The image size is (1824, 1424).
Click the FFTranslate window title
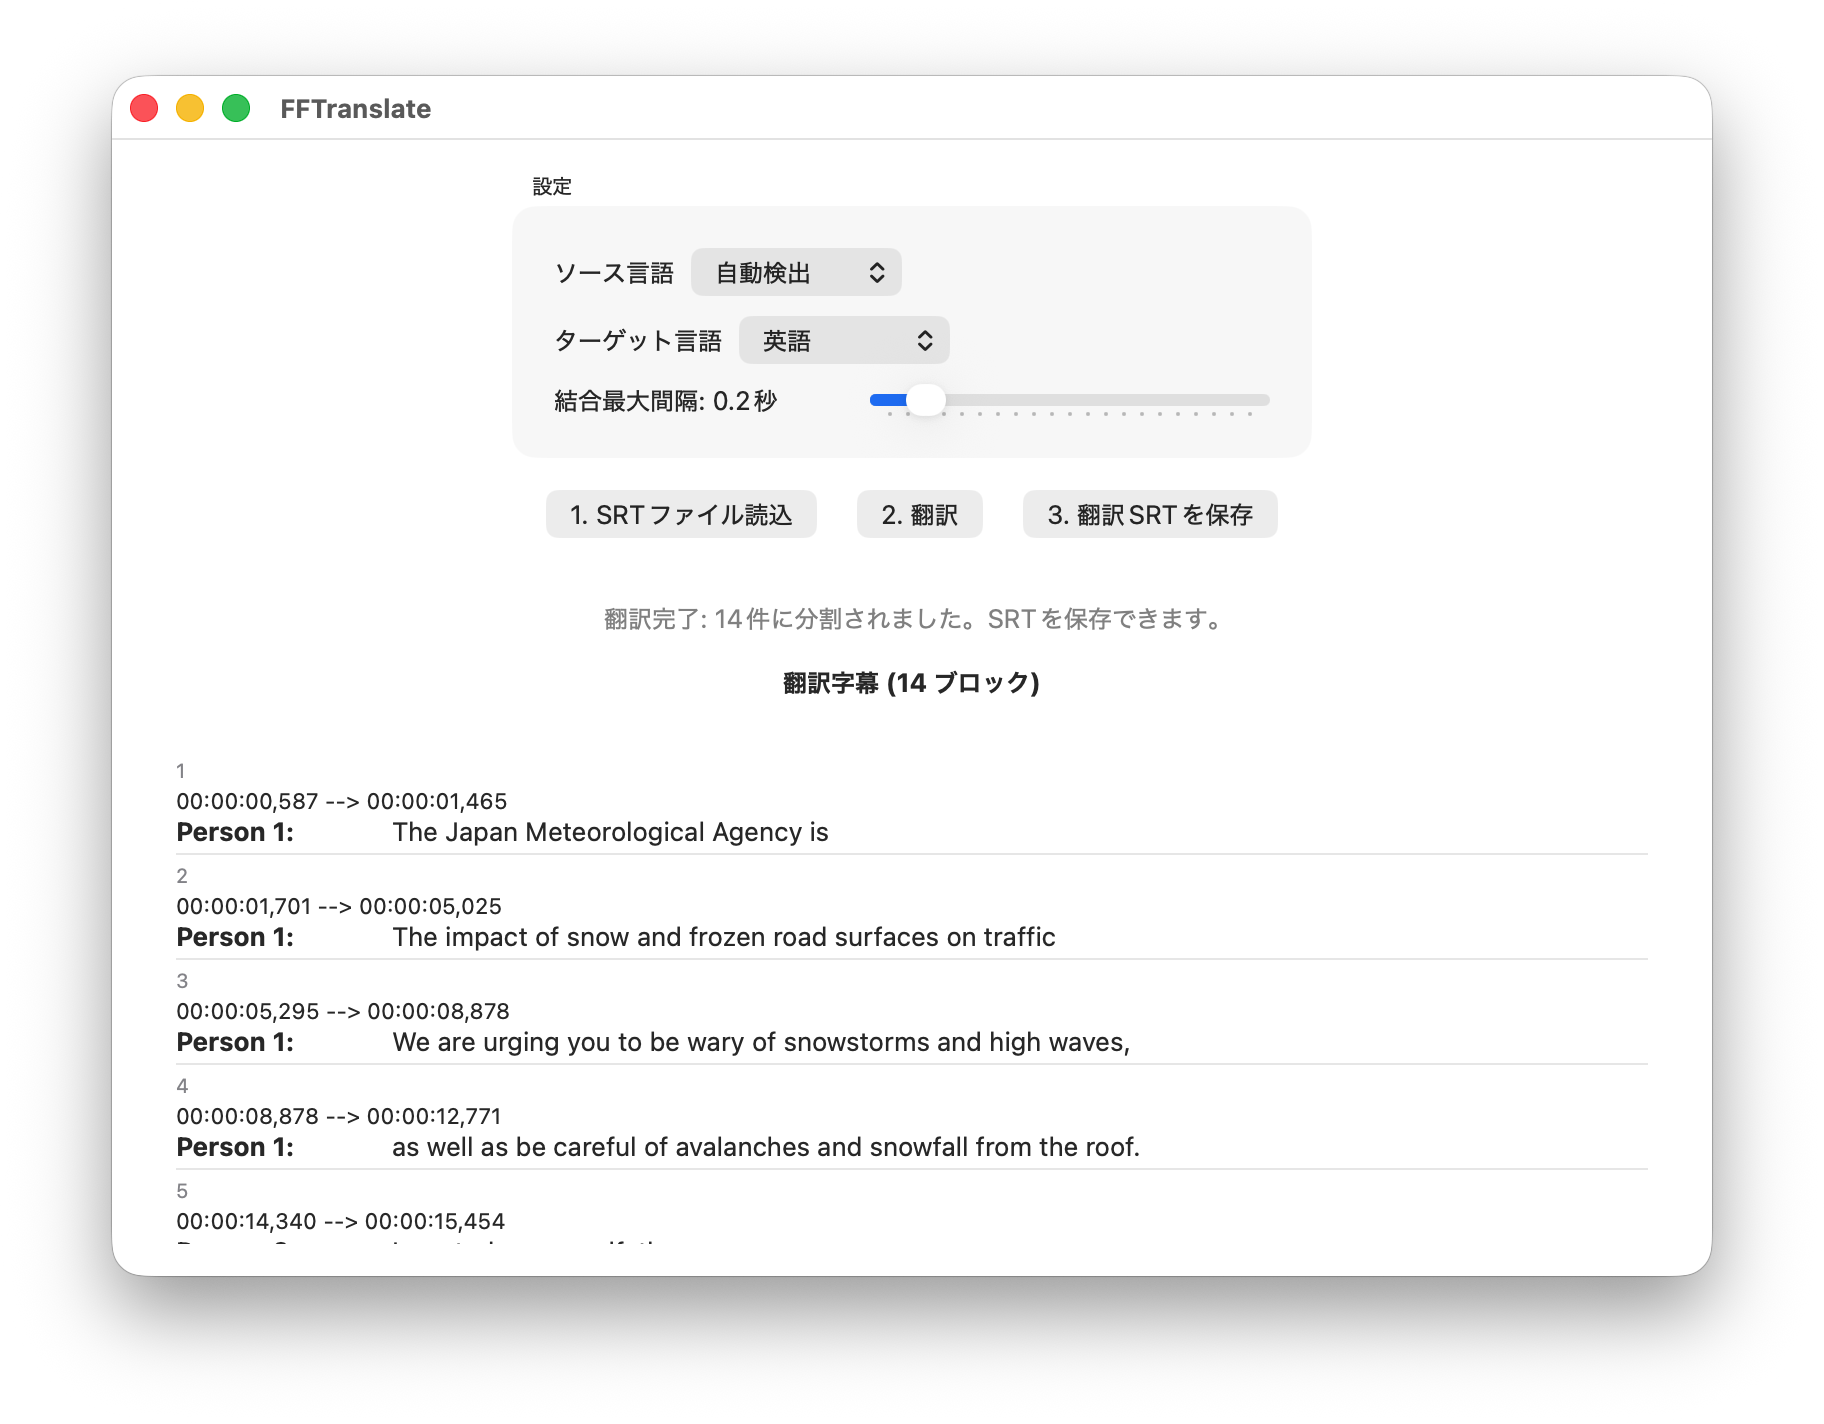tap(355, 109)
